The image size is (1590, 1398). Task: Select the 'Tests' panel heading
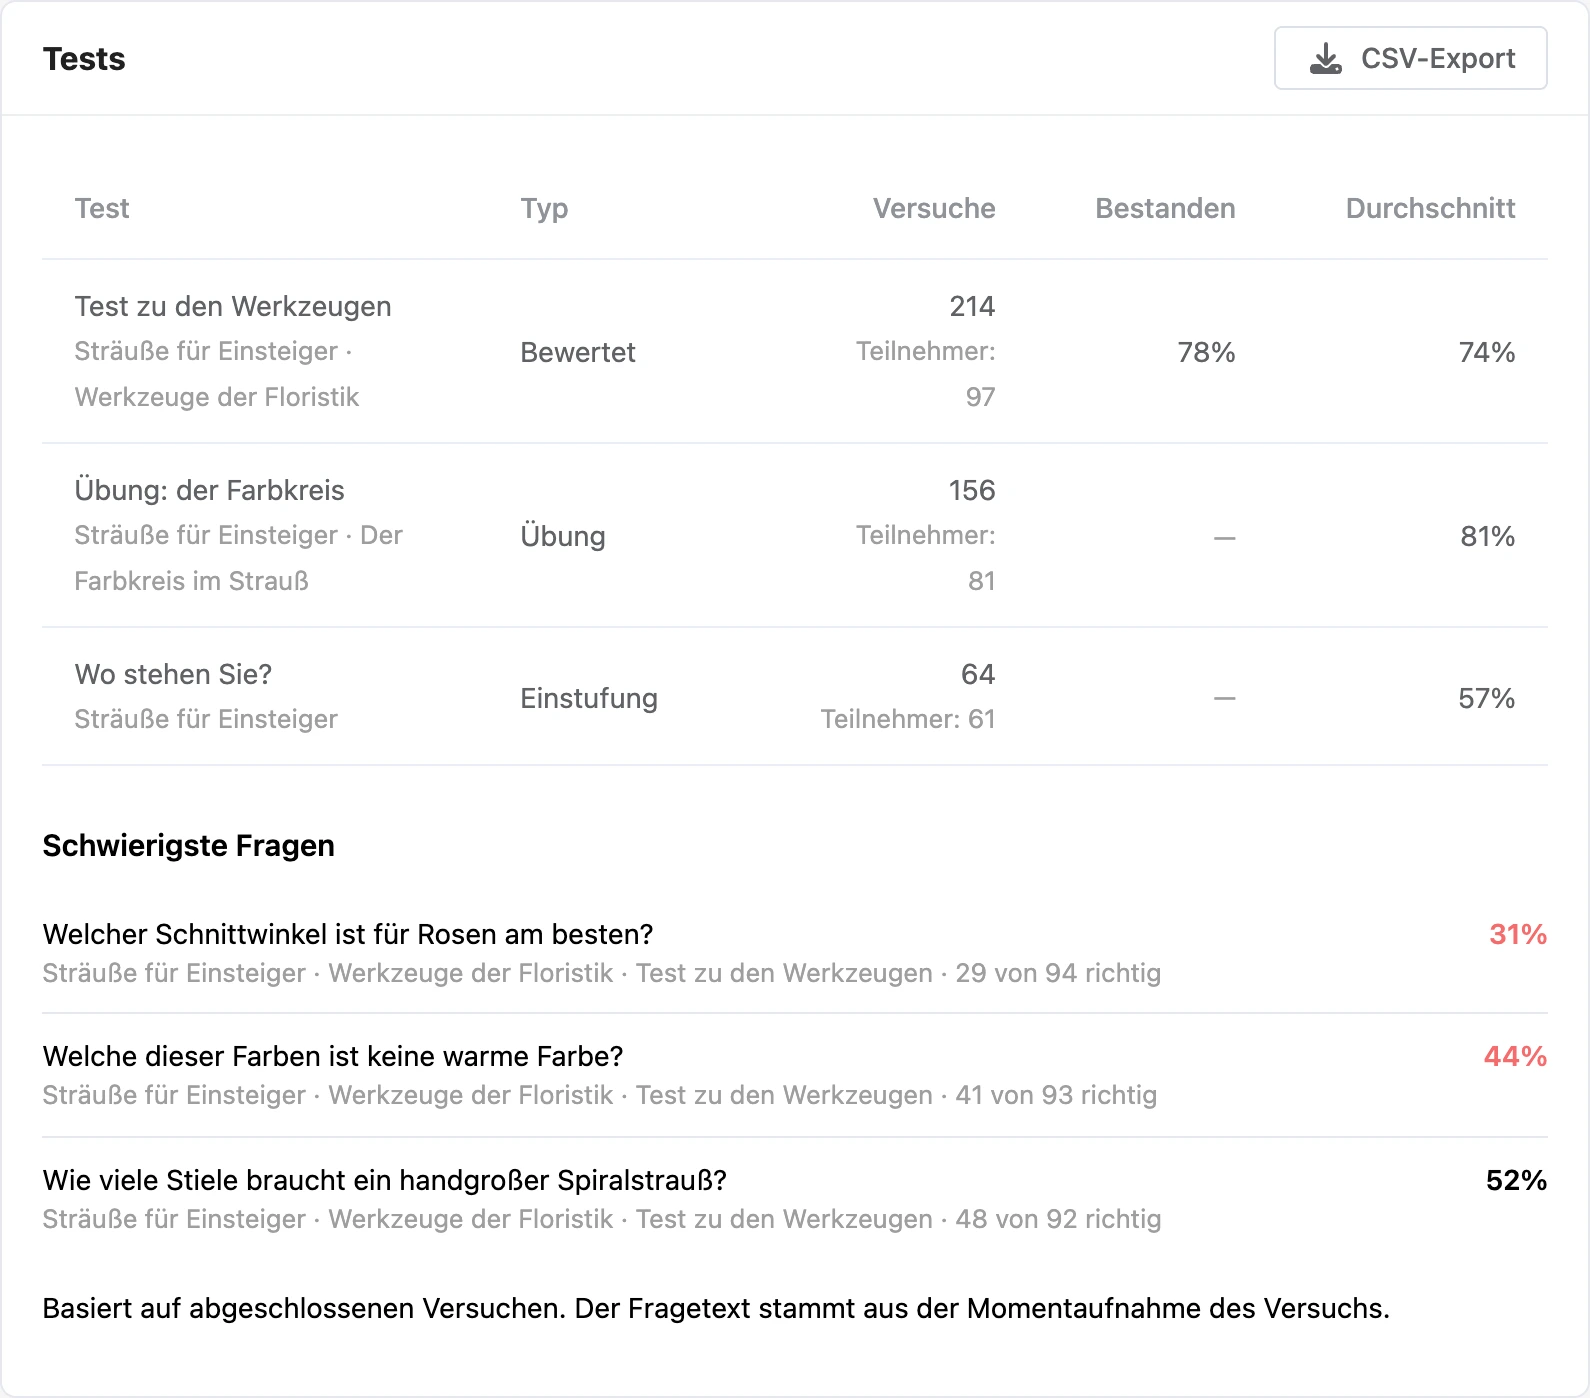(84, 59)
